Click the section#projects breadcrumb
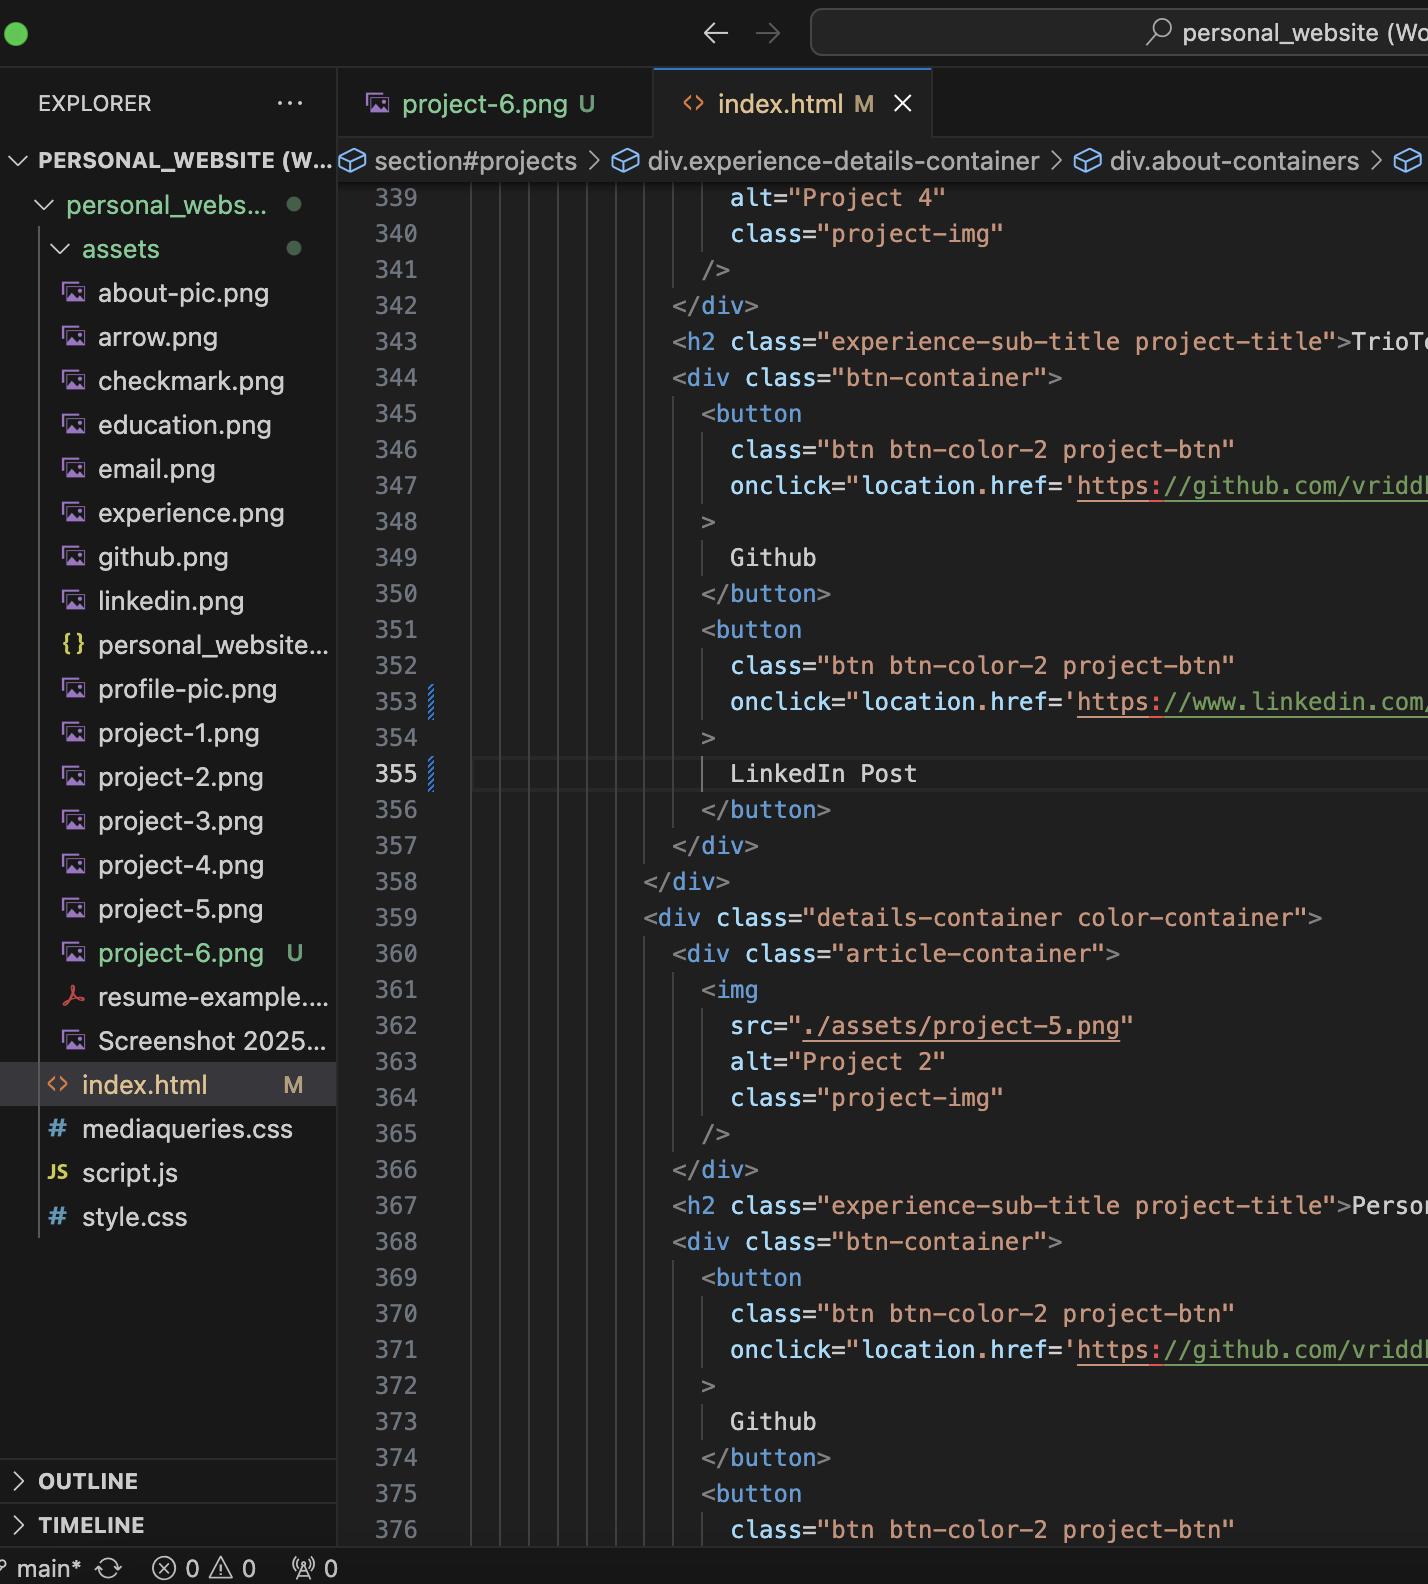The image size is (1428, 1584). click(x=474, y=161)
